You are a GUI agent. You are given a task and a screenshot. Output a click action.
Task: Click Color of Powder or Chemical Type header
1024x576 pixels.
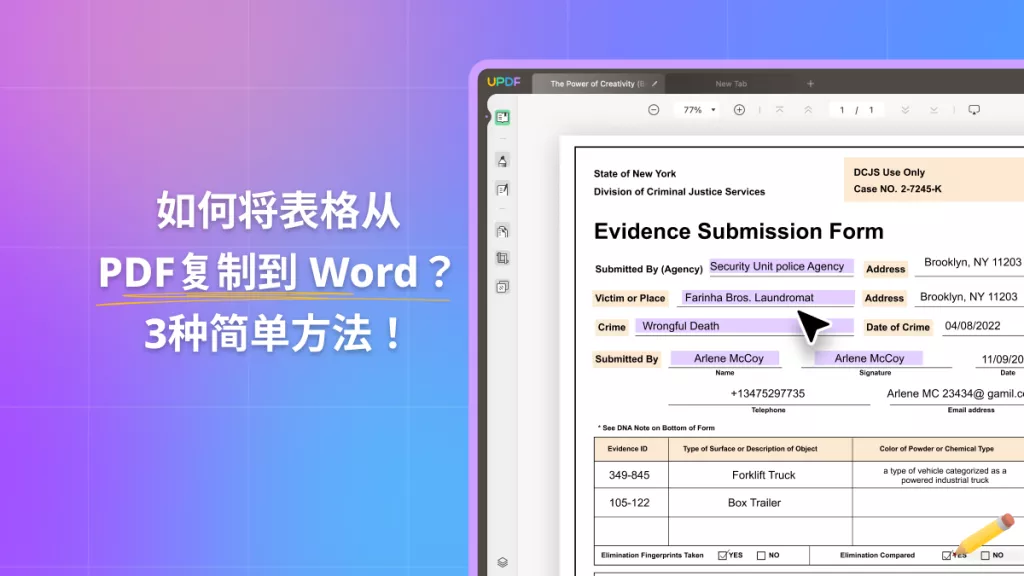coord(936,449)
